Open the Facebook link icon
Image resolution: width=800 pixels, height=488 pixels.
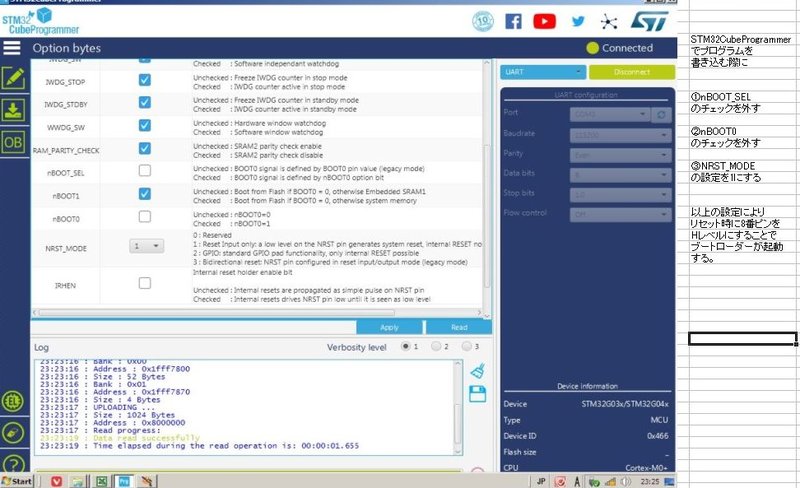(x=513, y=21)
